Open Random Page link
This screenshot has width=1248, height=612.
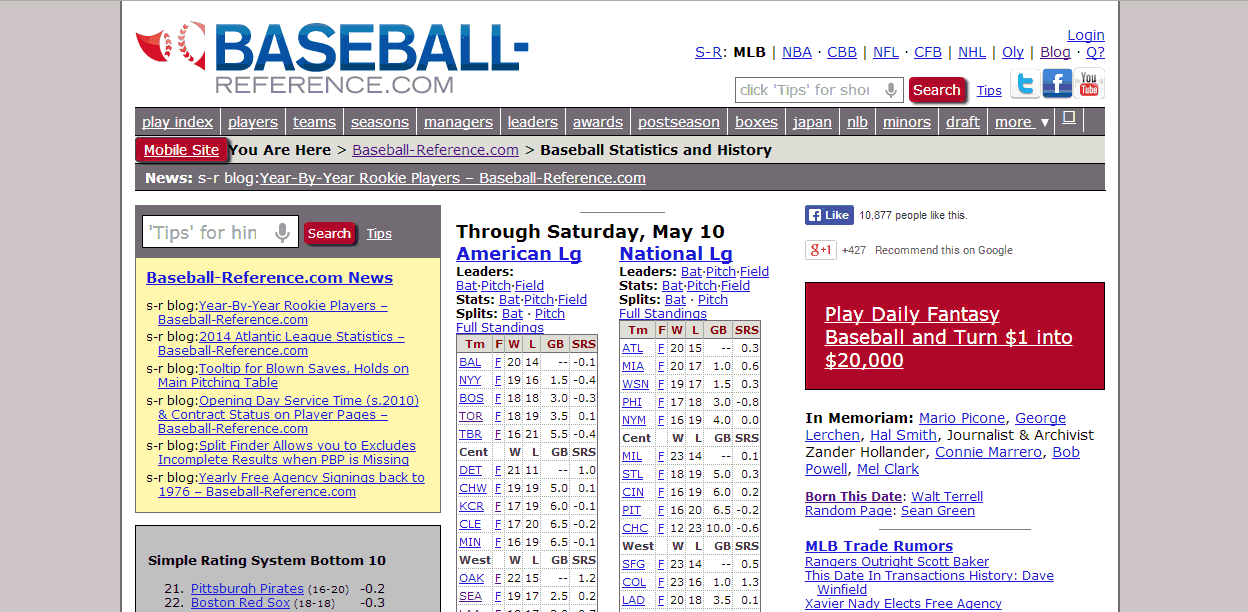(848, 511)
